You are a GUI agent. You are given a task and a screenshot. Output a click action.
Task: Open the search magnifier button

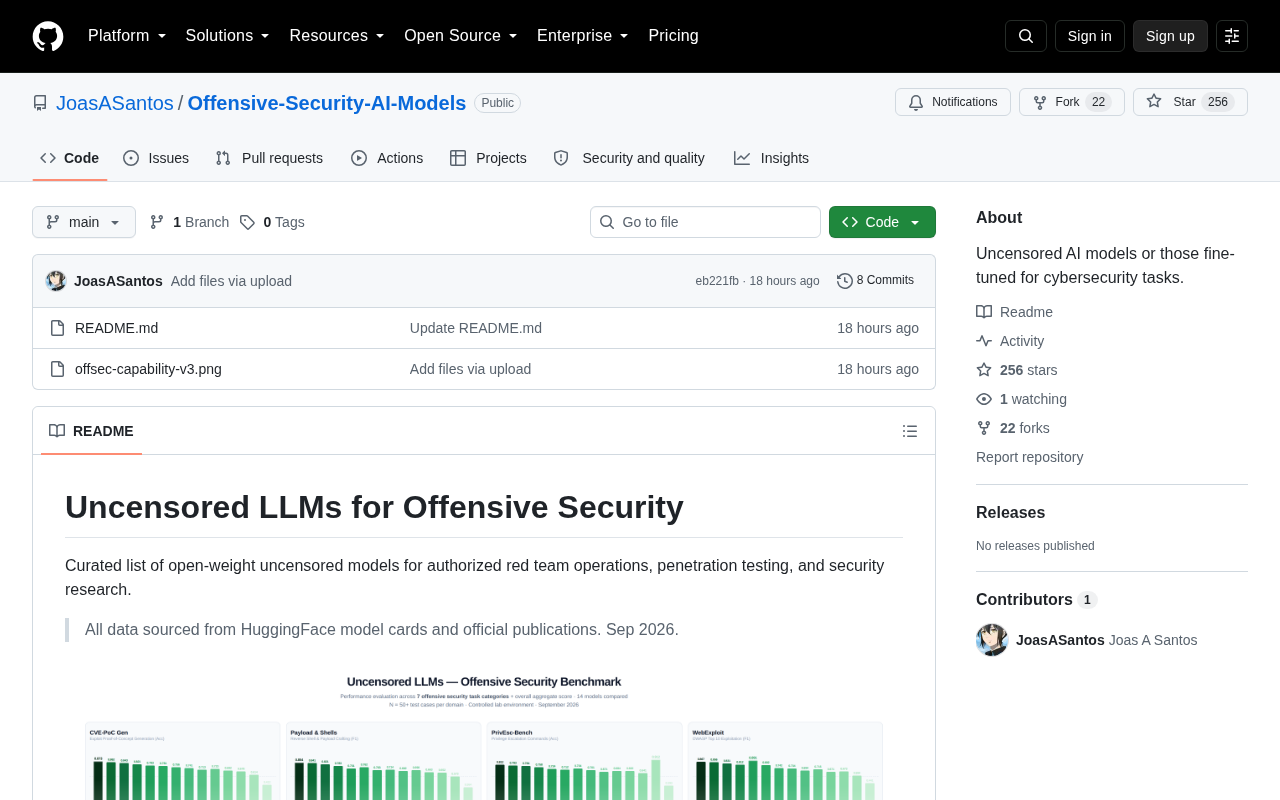click(x=1026, y=36)
